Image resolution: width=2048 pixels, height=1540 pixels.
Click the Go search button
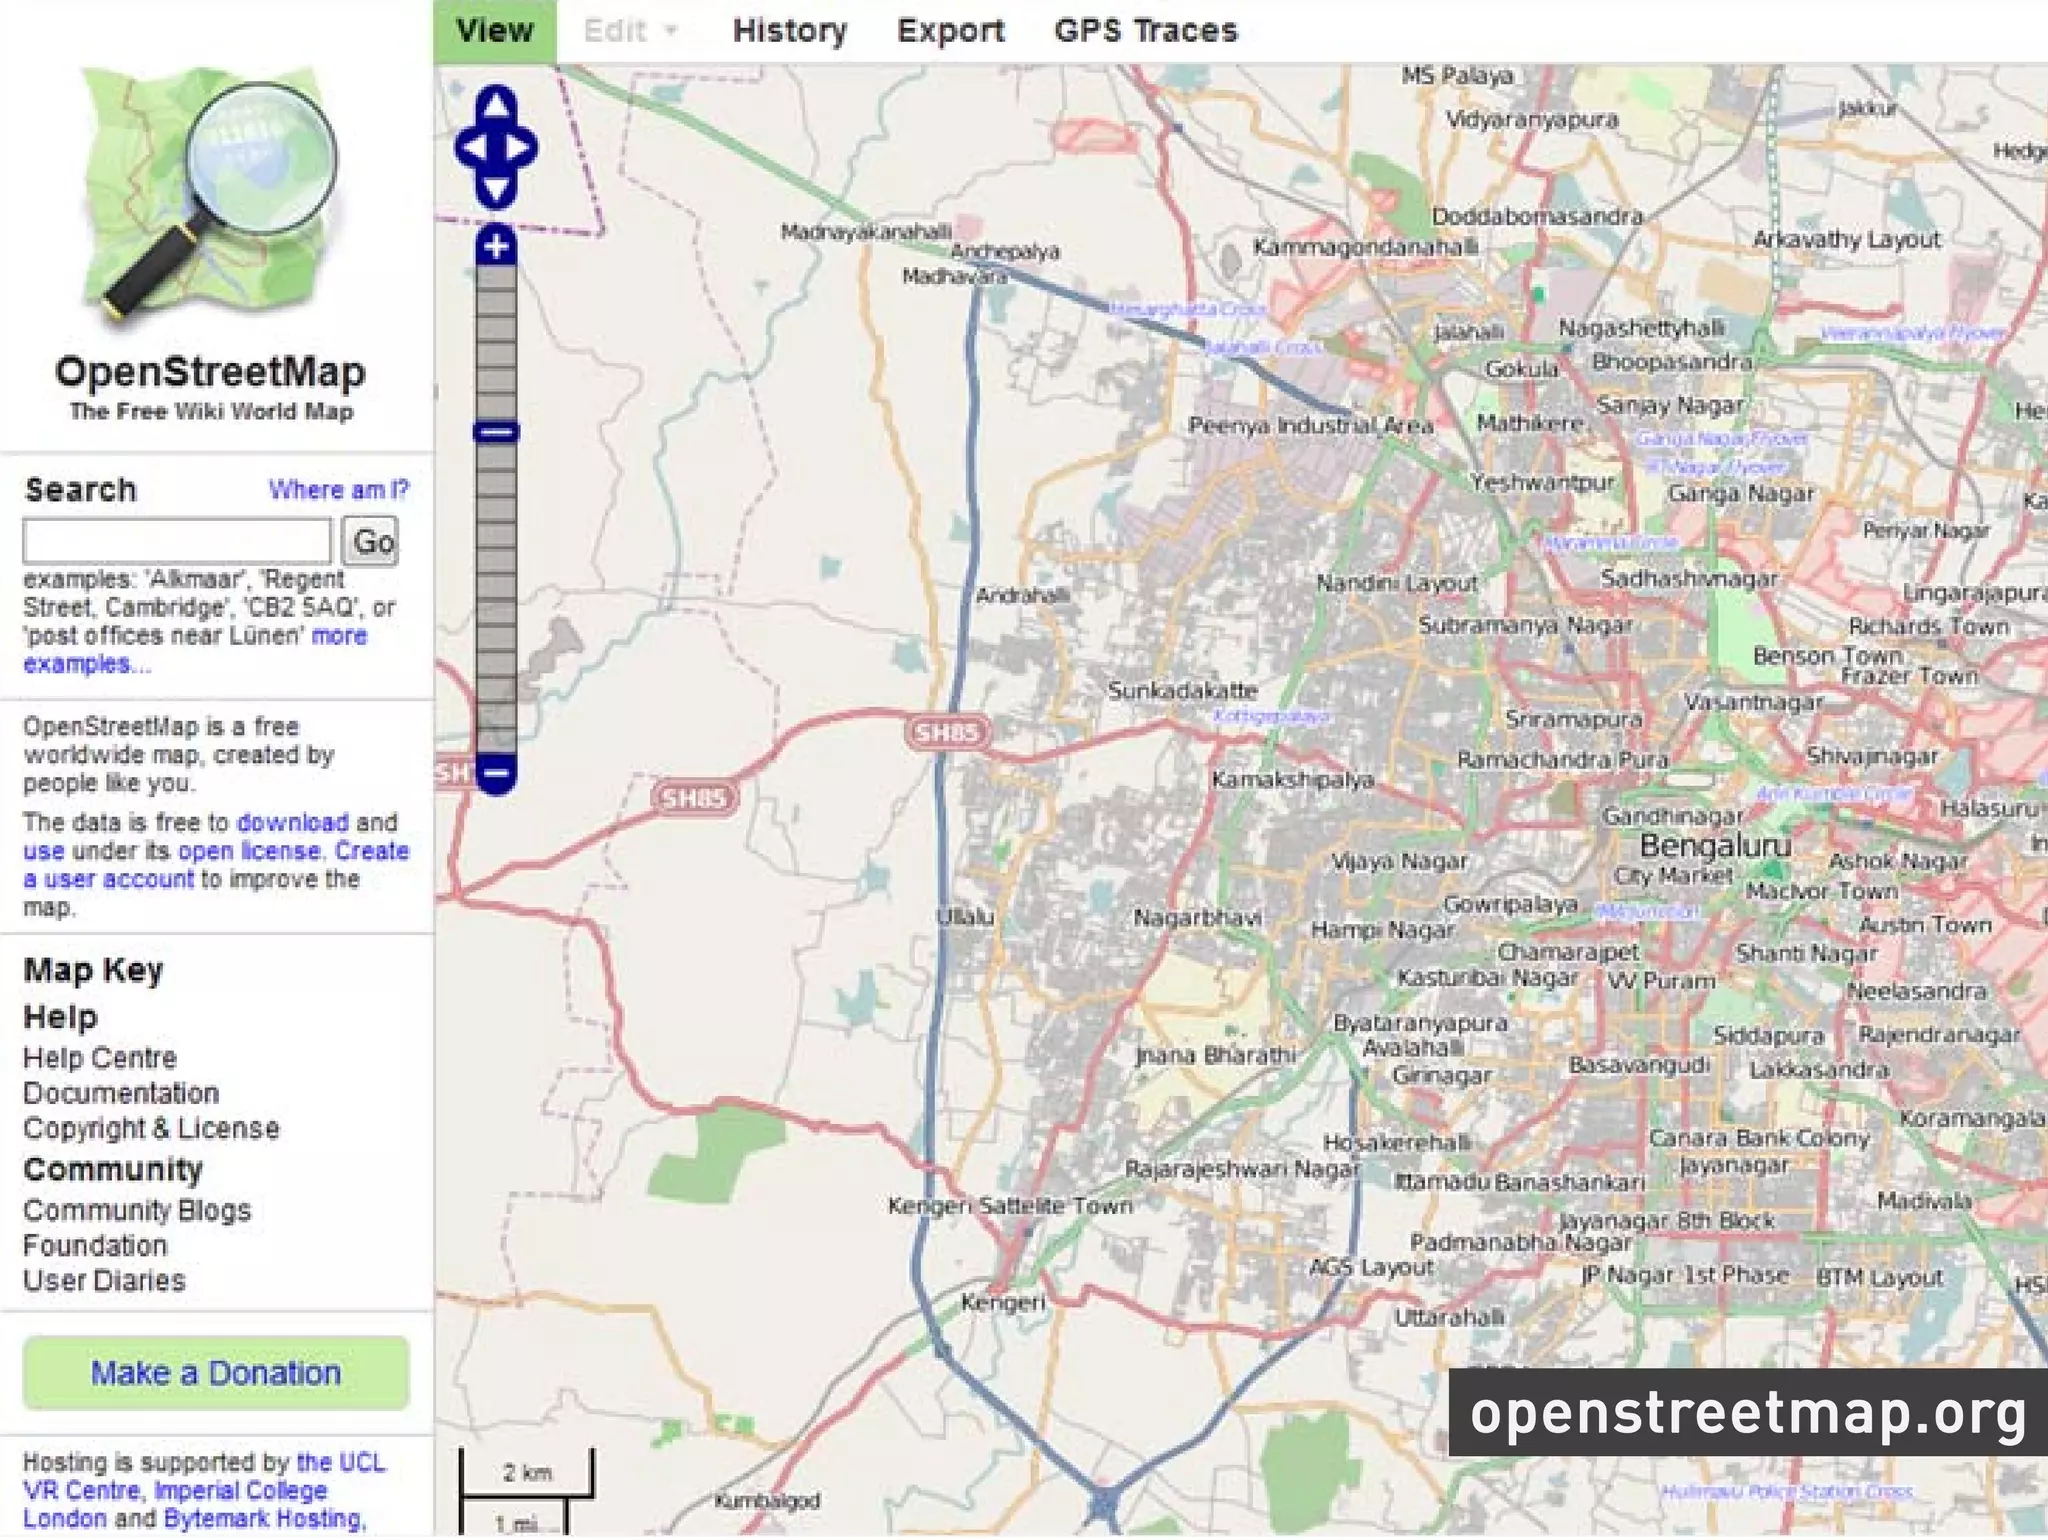pos(370,541)
